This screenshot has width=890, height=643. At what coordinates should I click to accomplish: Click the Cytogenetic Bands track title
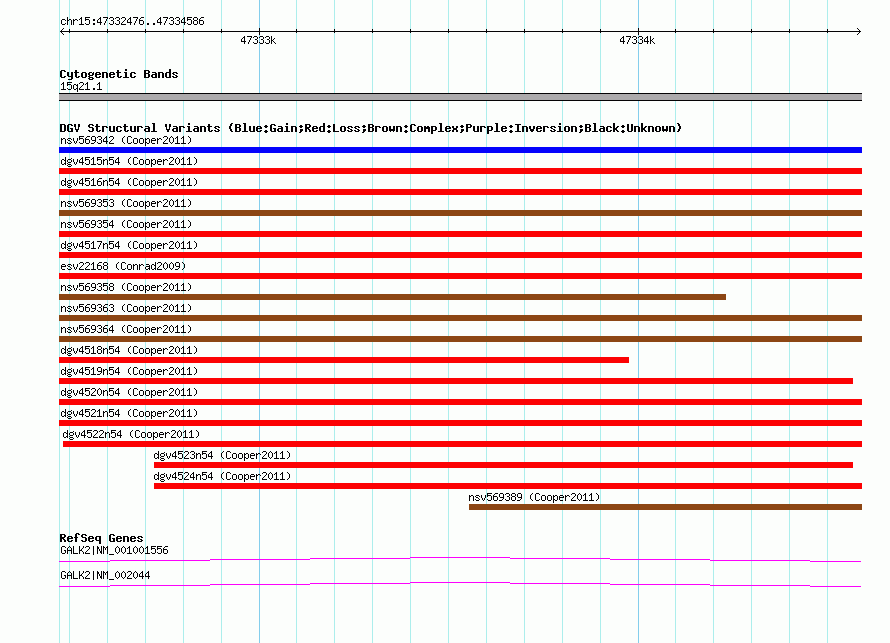click(x=118, y=74)
